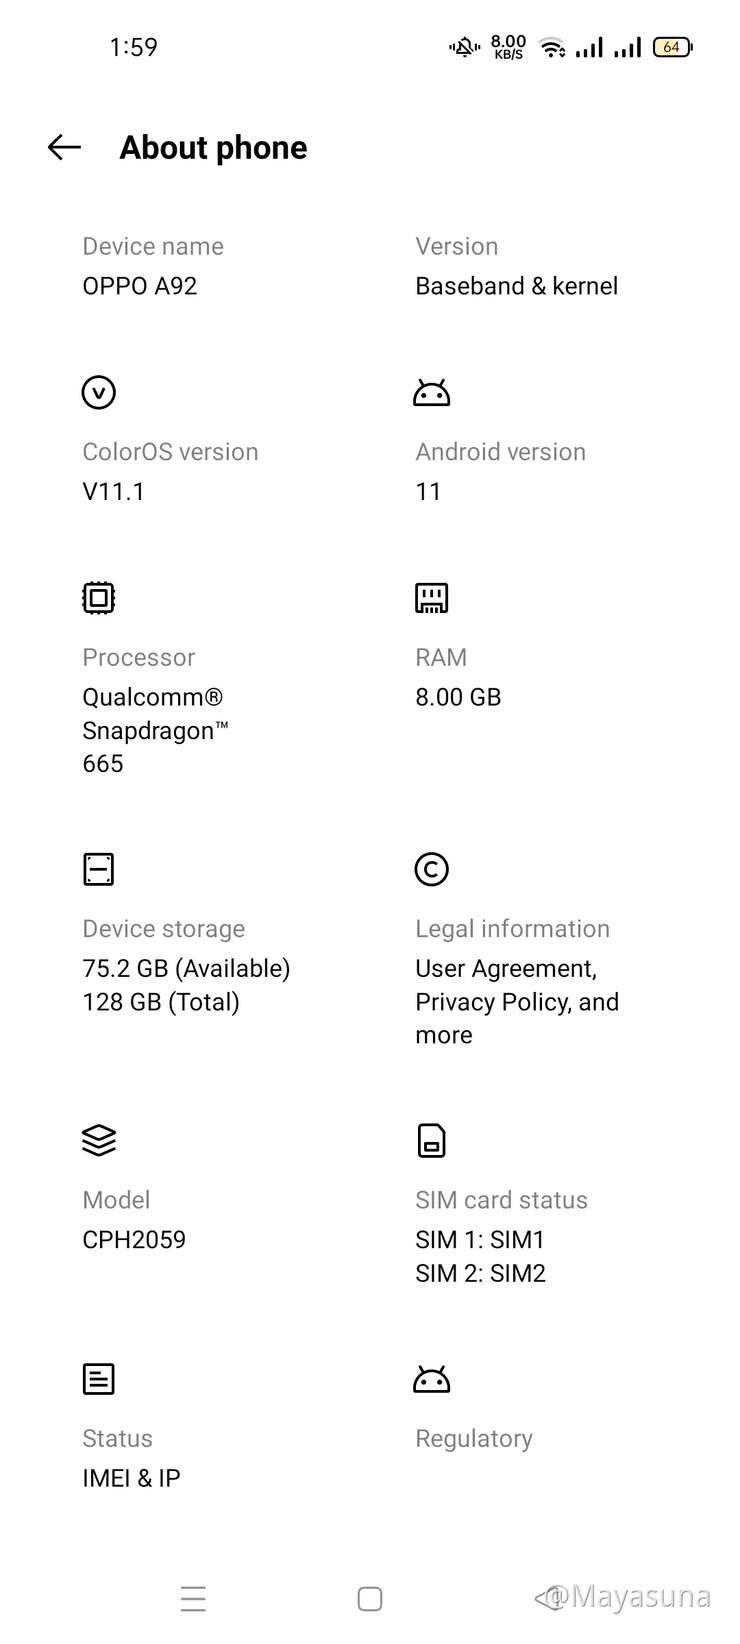The height and width of the screenshot is (1644, 740).
Task: Open User Agreement, Privacy Policy legal text
Action: coord(516,1001)
